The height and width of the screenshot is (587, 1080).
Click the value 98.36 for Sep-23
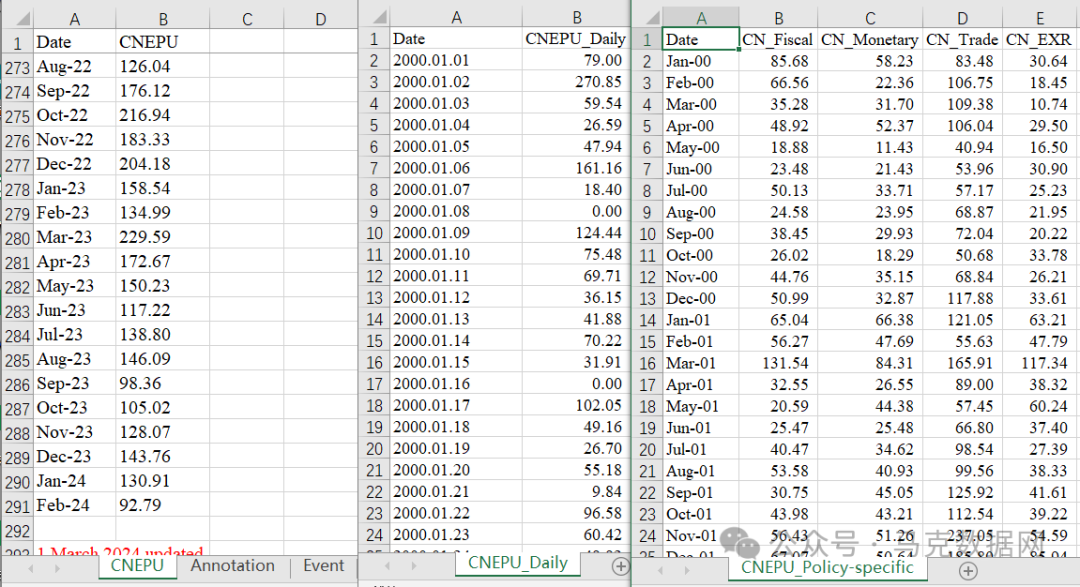(163, 383)
